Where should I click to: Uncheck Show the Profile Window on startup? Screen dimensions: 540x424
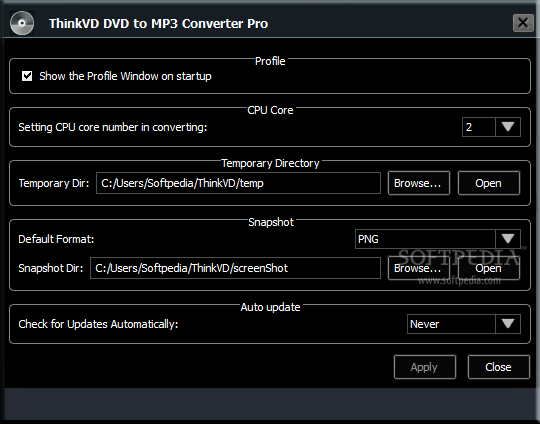27,76
